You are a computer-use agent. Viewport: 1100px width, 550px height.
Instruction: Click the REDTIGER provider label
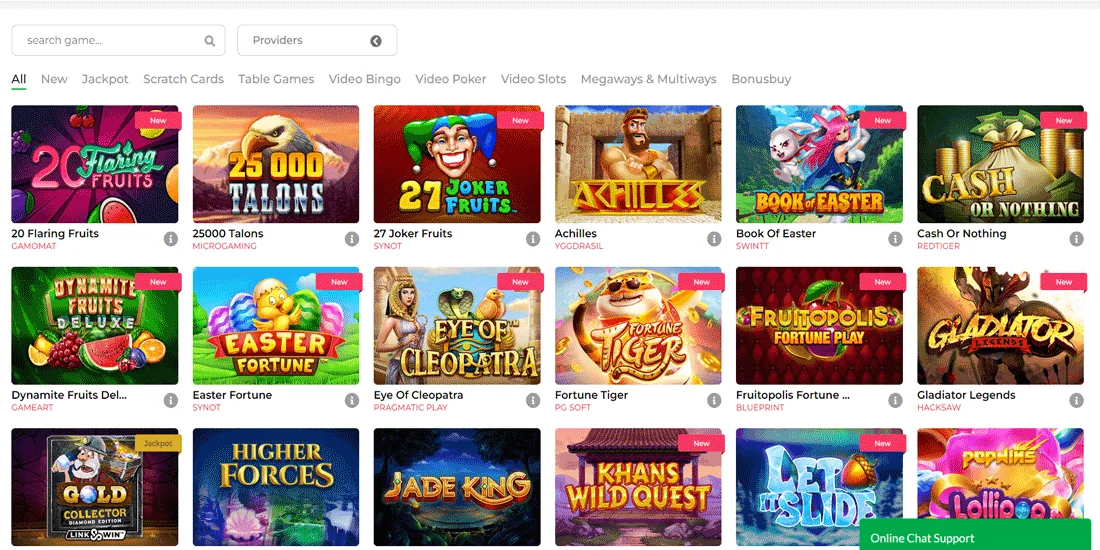coord(939,246)
